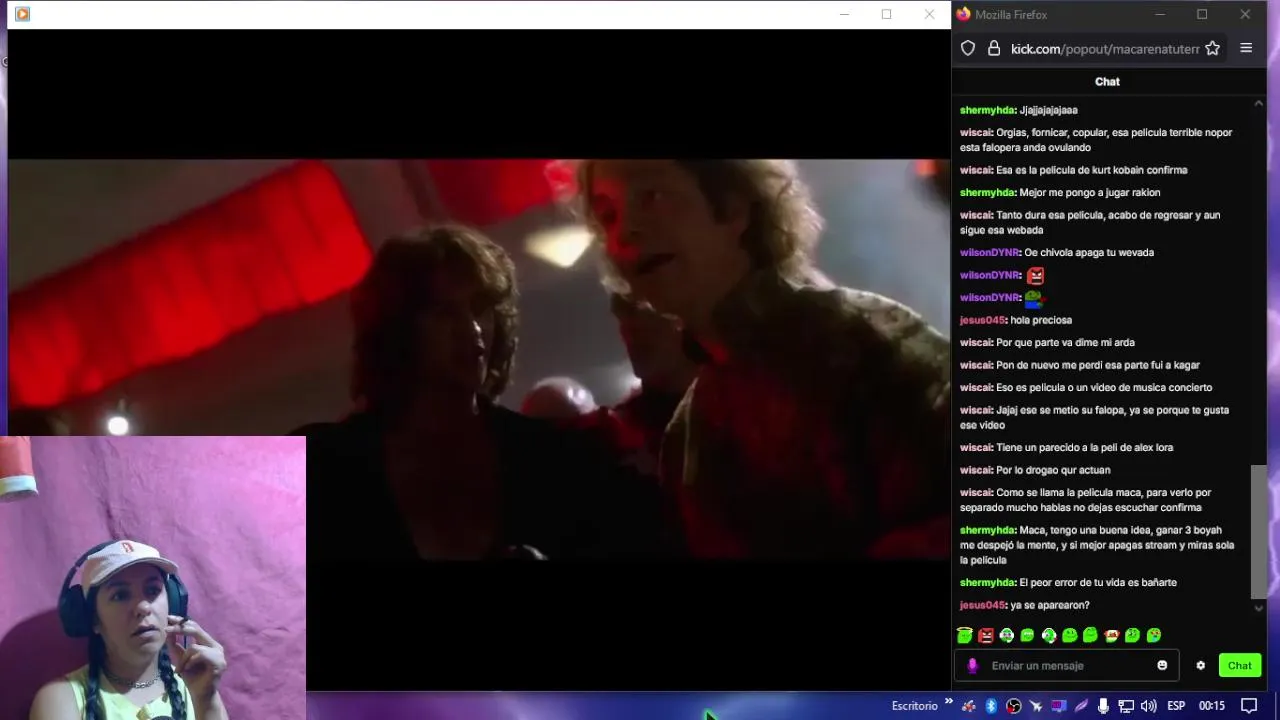This screenshot has height=720, width=1280.
Task: Focus the 'Enviar un mensaje' input field
Action: pyautogui.click(x=1067, y=665)
